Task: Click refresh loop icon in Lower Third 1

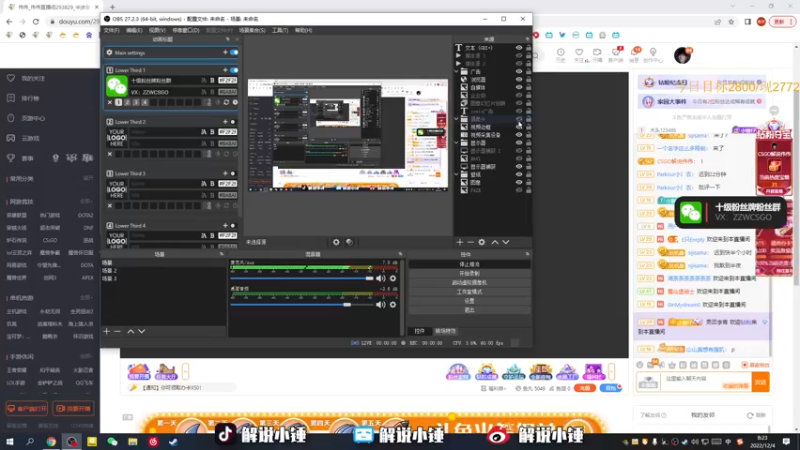Action: pyautogui.click(x=227, y=103)
